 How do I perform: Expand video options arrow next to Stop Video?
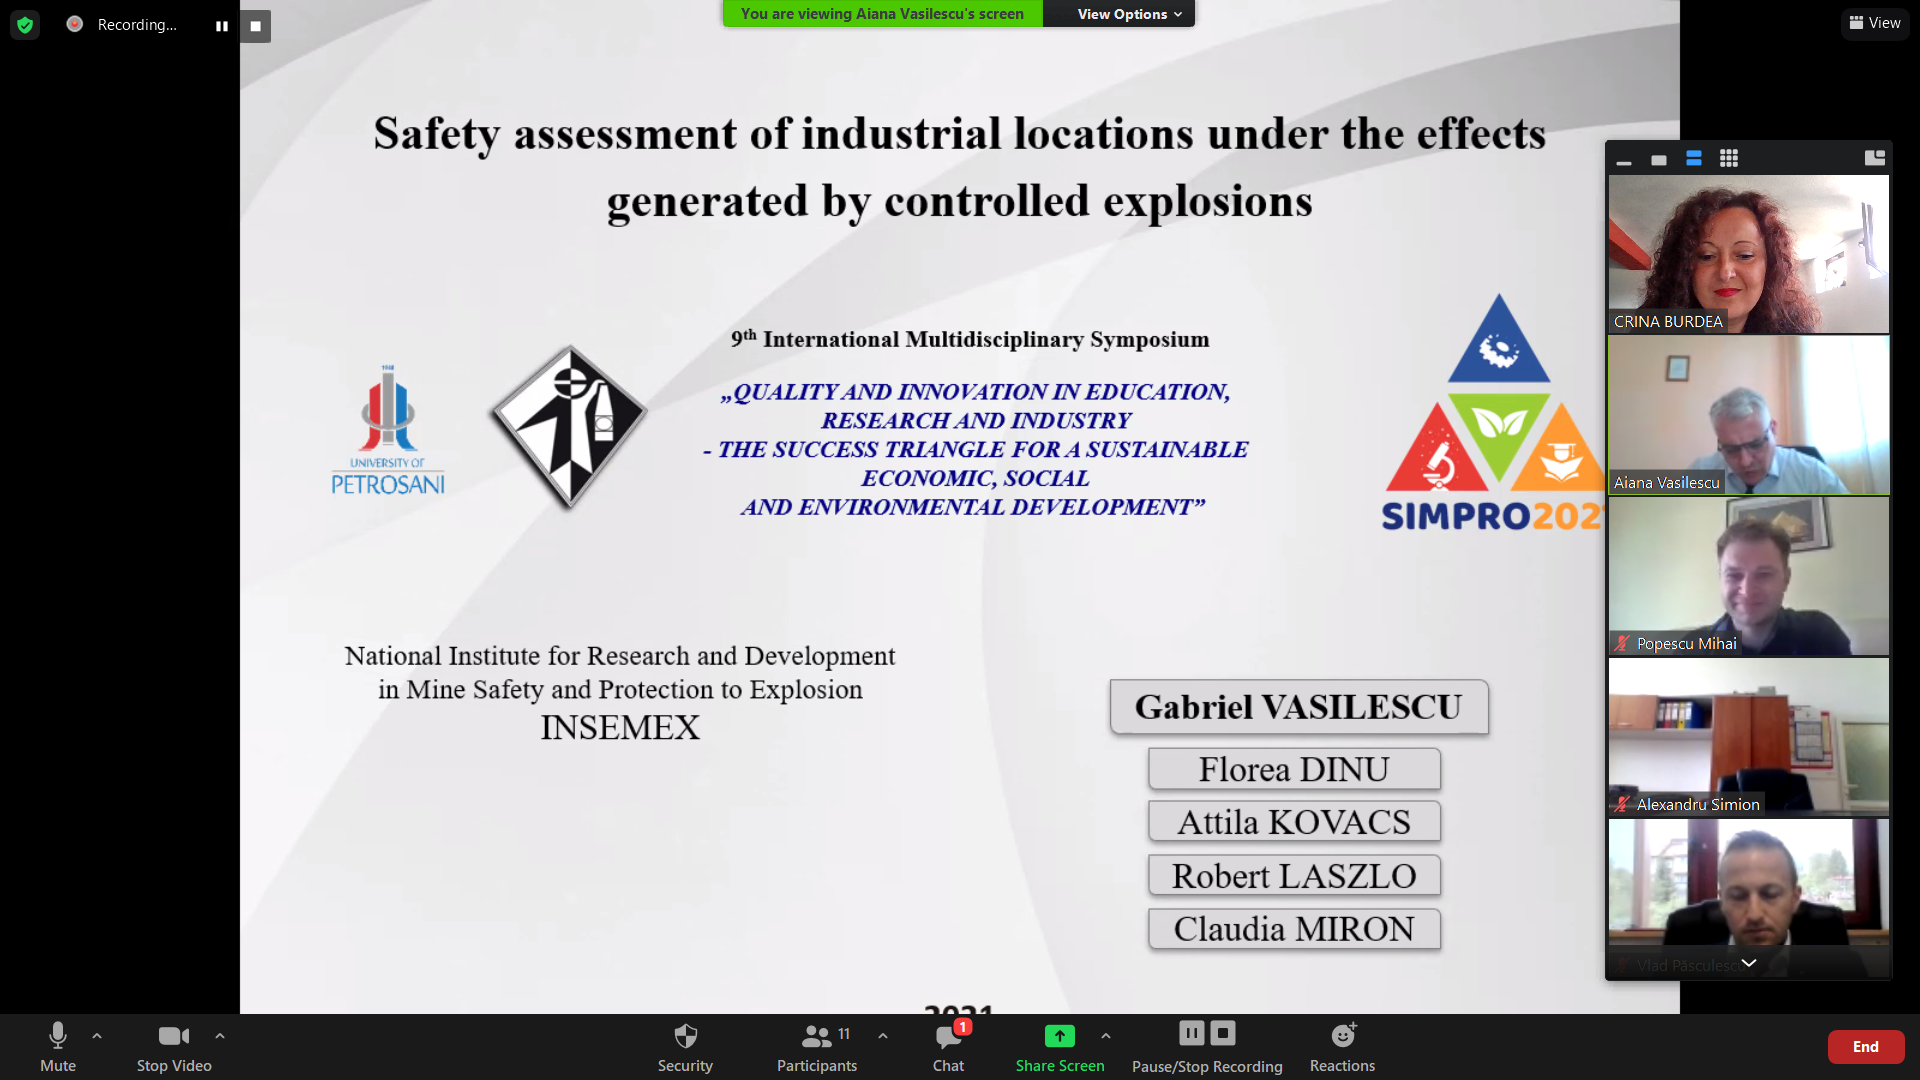pos(220,1036)
